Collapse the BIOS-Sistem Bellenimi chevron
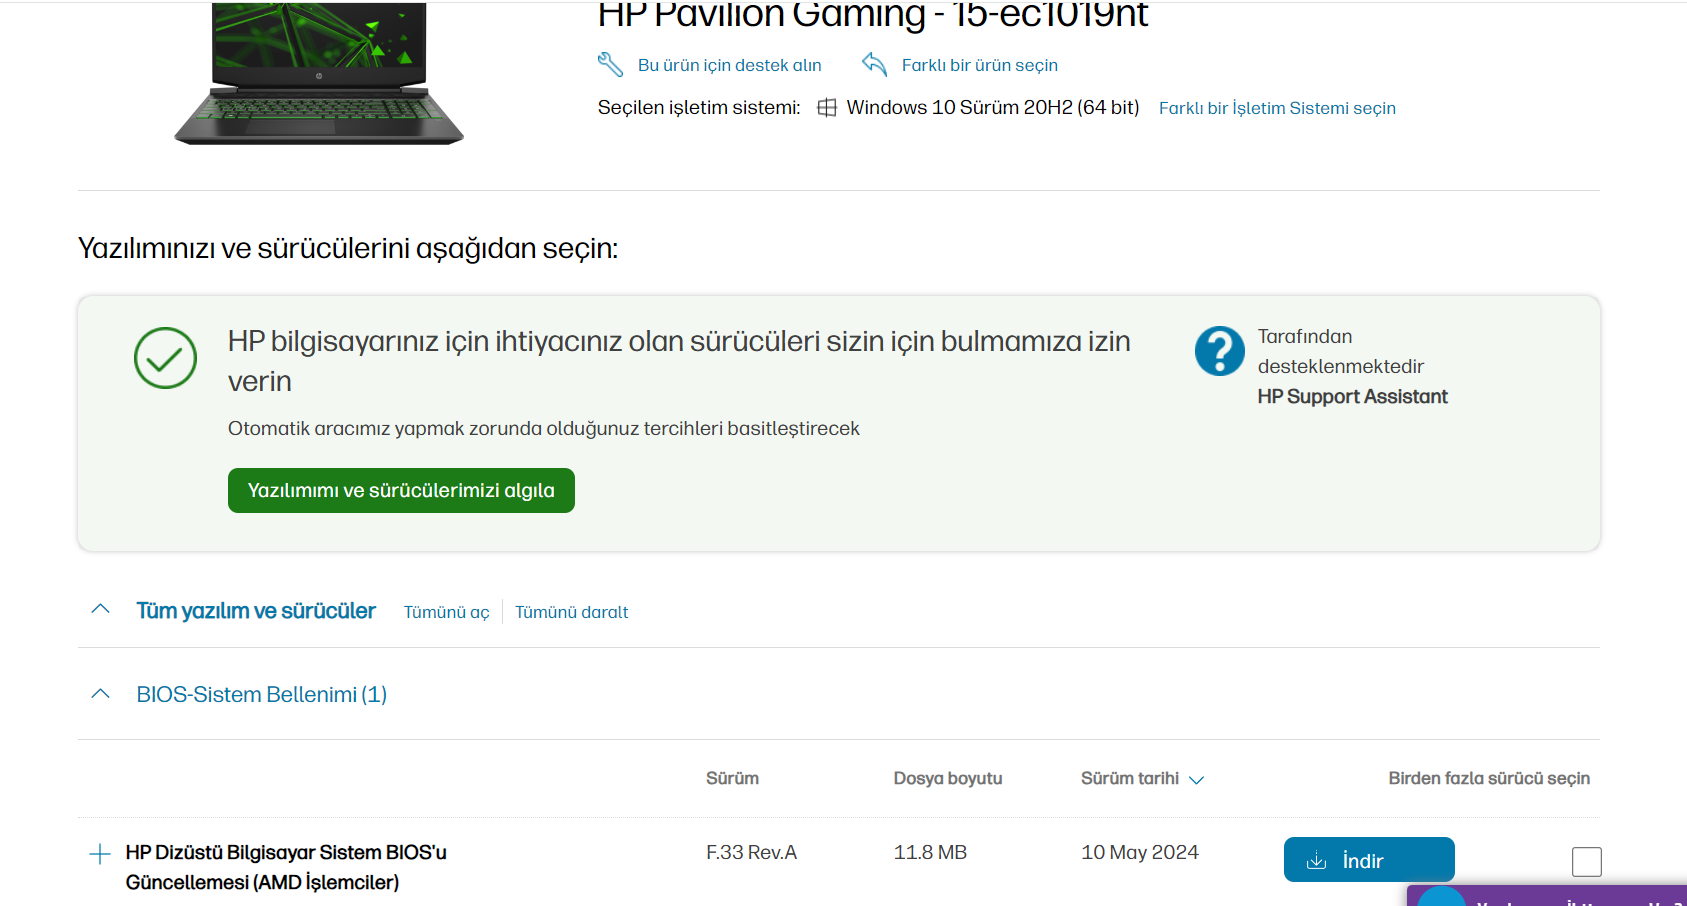The image size is (1687, 906). 100,694
